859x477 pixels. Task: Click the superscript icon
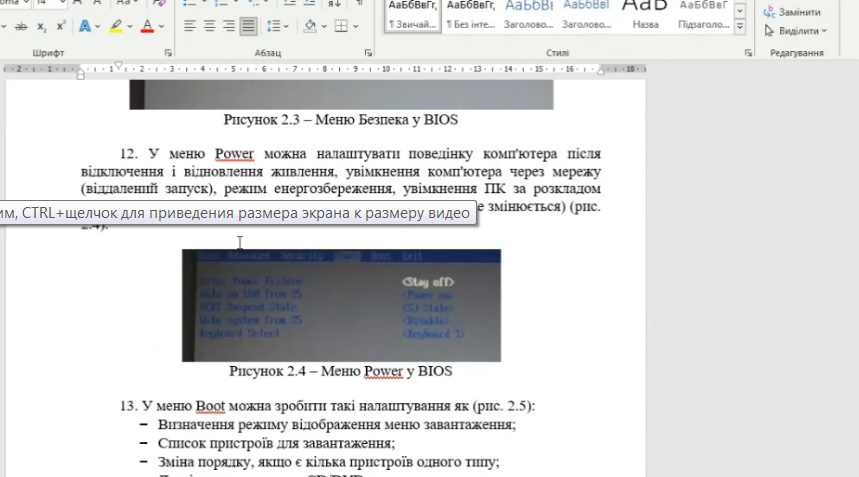click(61, 26)
